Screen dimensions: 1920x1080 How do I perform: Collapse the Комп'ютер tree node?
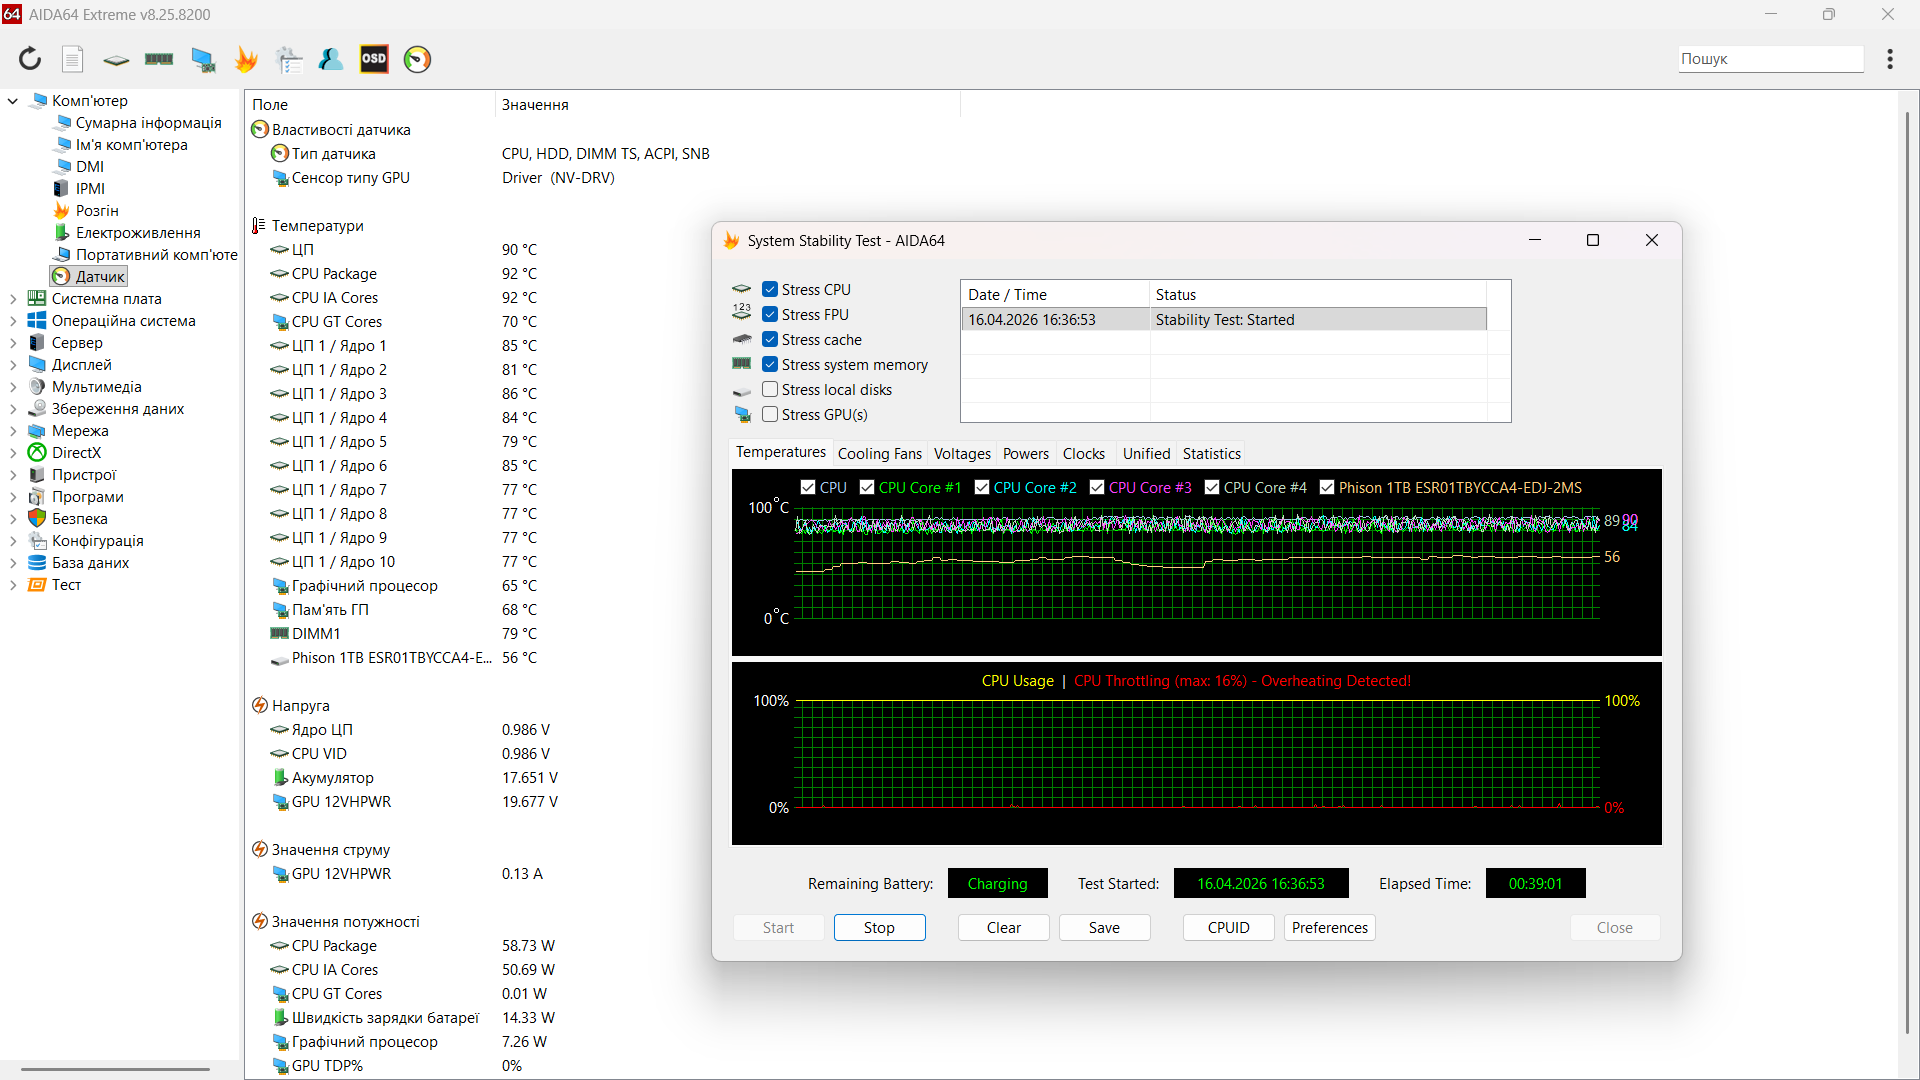(x=13, y=100)
